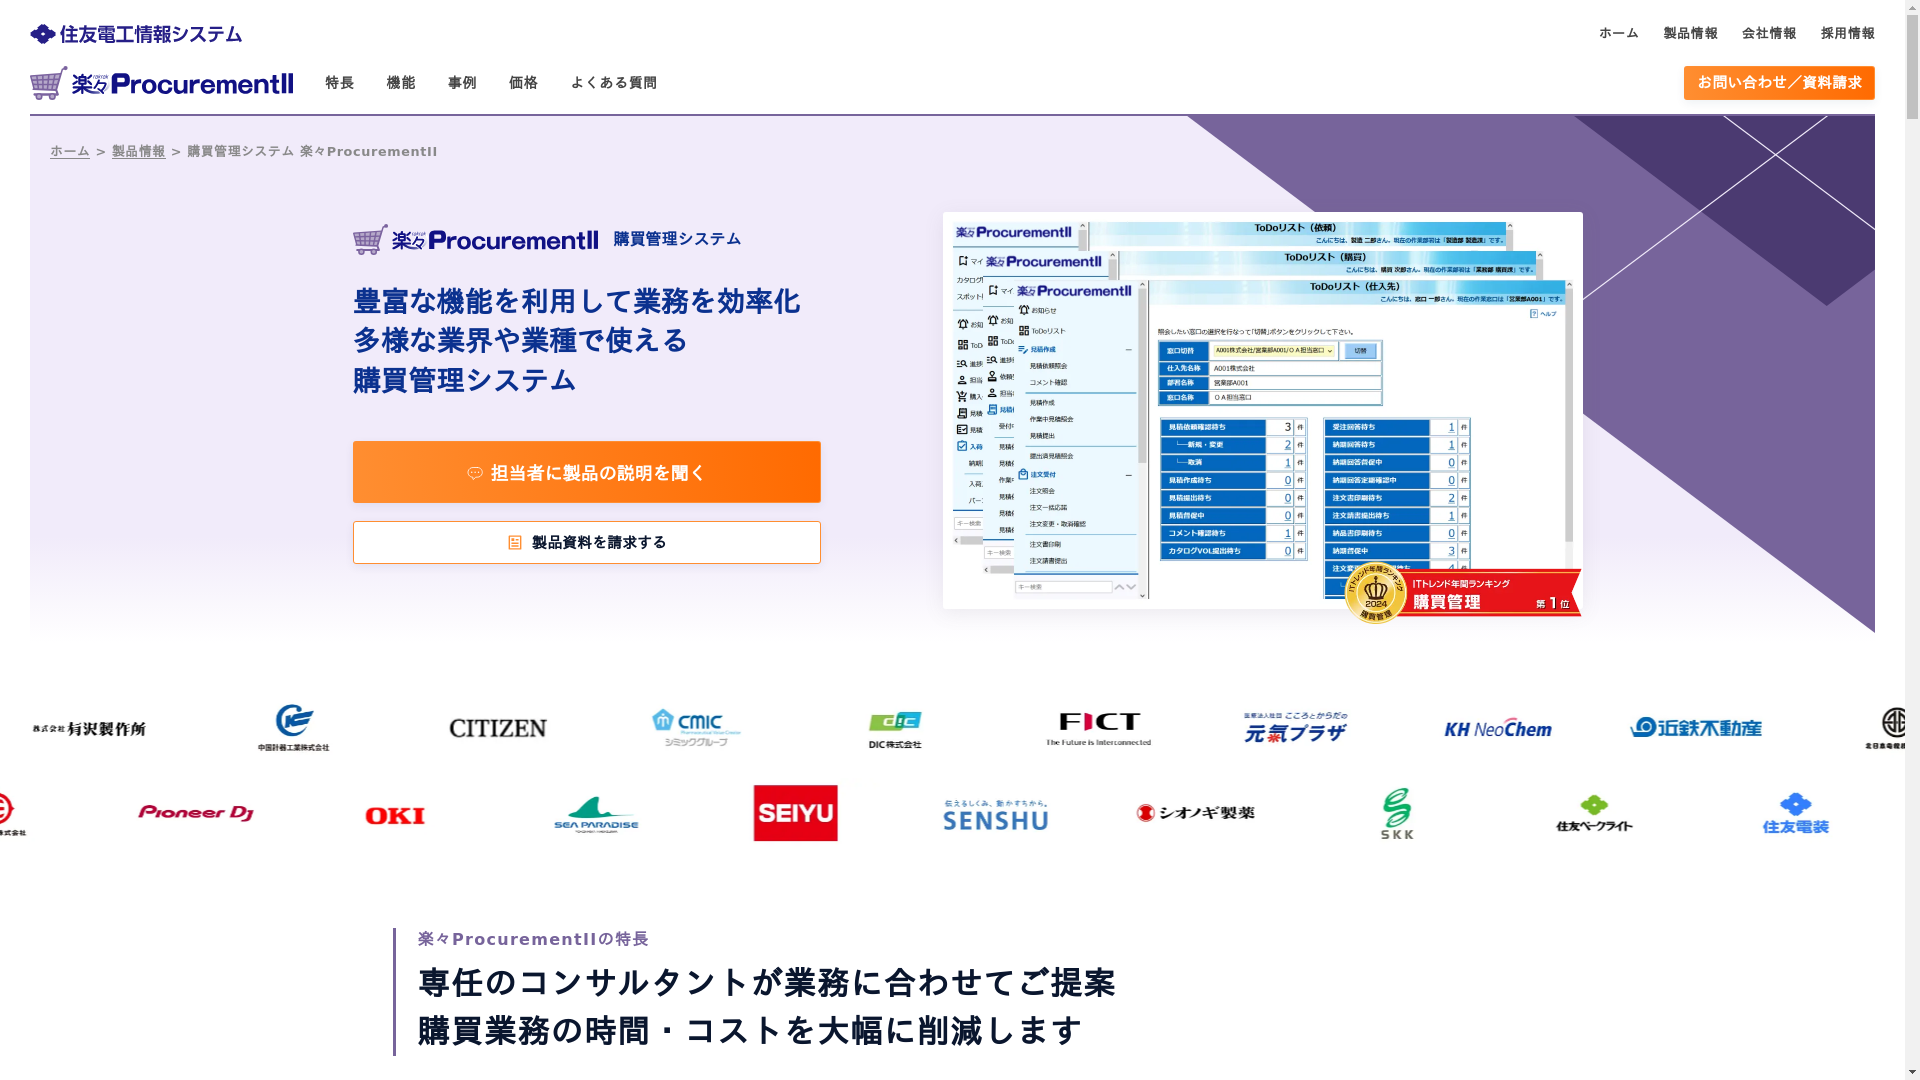
Task: Click the CITIZEN logo
Action: (498, 728)
